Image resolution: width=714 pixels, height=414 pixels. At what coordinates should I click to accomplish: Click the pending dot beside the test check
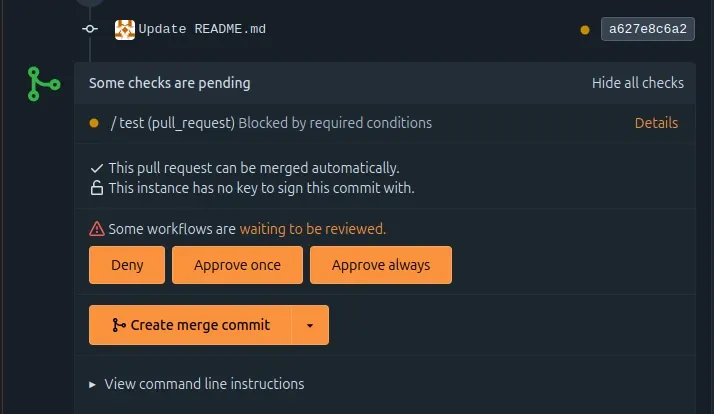pos(94,123)
